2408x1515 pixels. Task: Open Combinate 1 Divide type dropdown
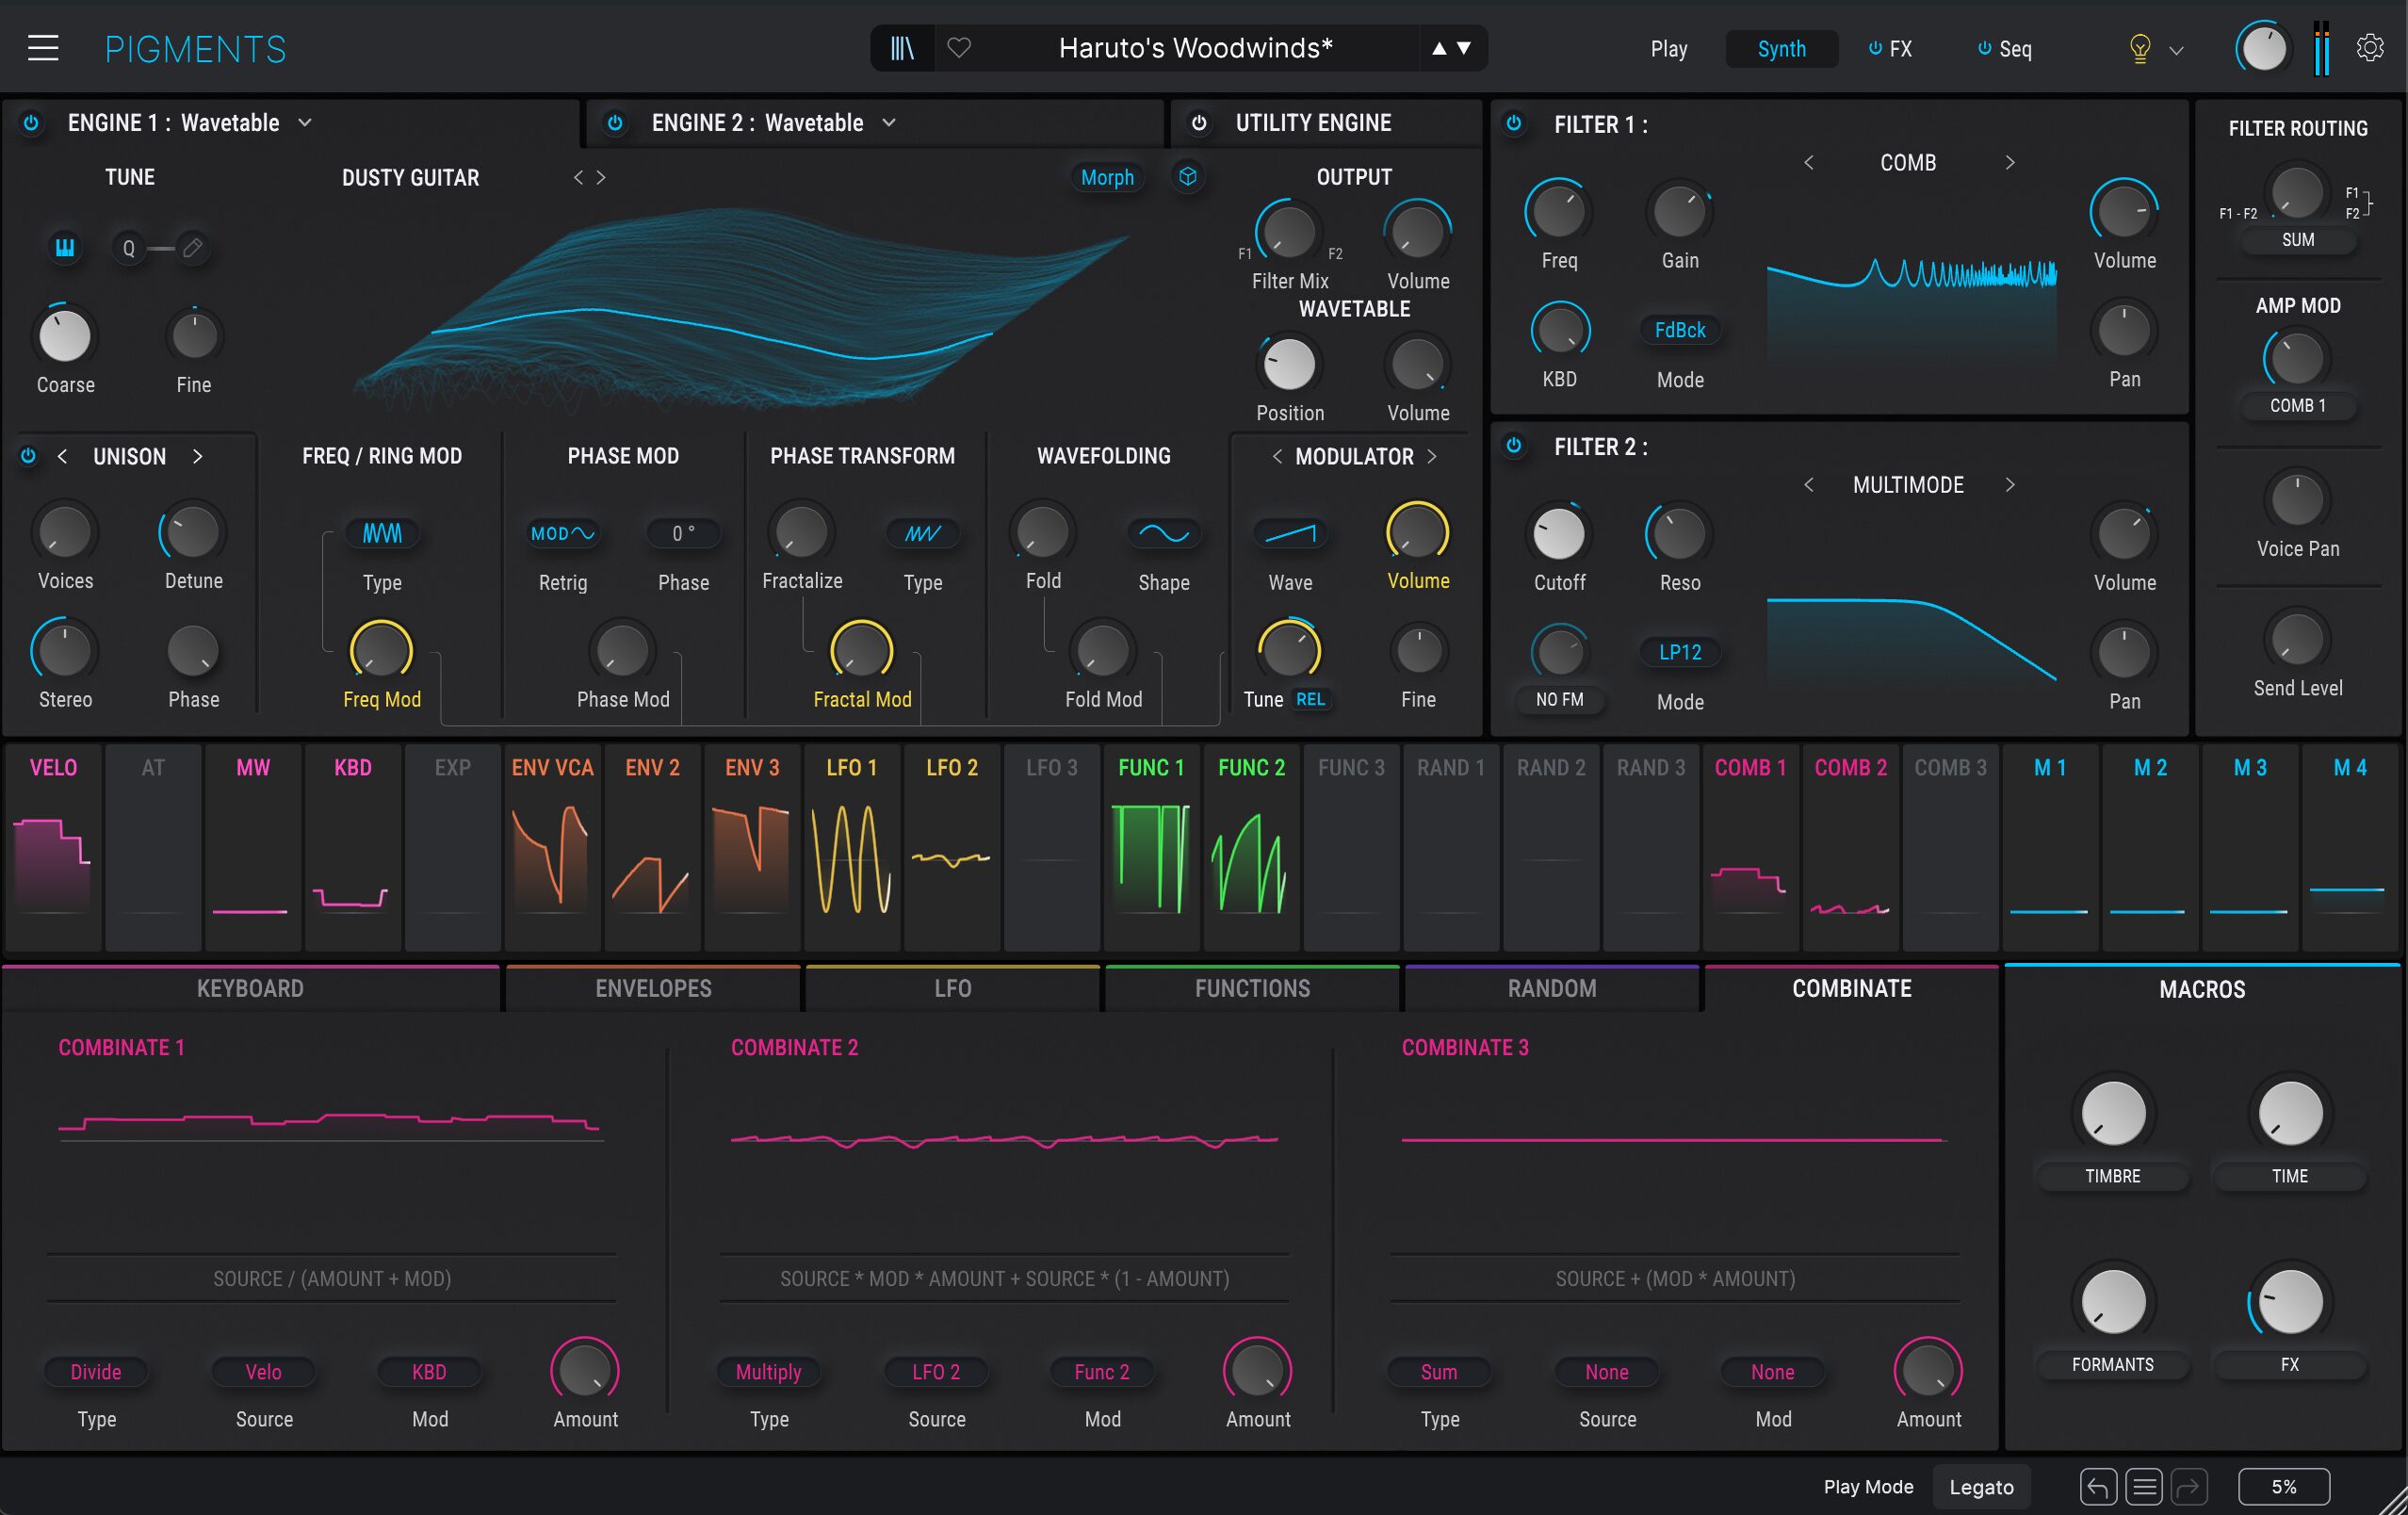click(x=96, y=1372)
